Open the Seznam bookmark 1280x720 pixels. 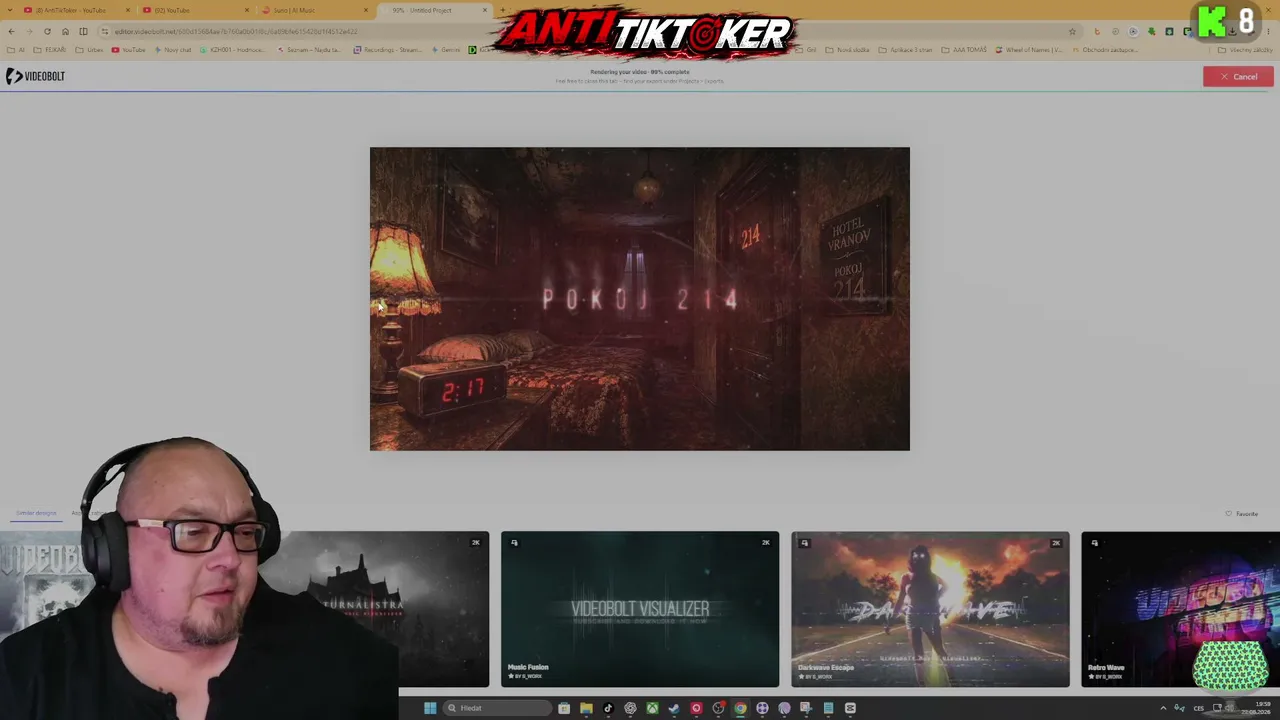point(310,50)
